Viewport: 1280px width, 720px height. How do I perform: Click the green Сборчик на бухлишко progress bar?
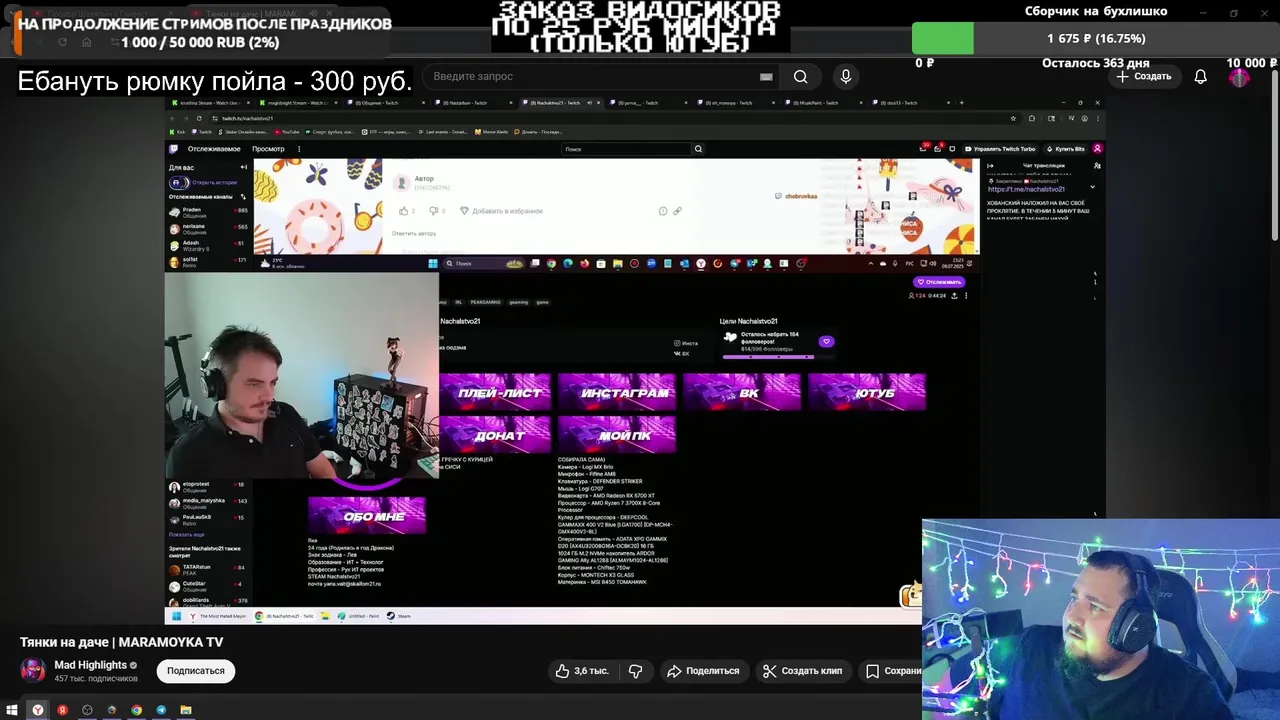tap(942, 38)
